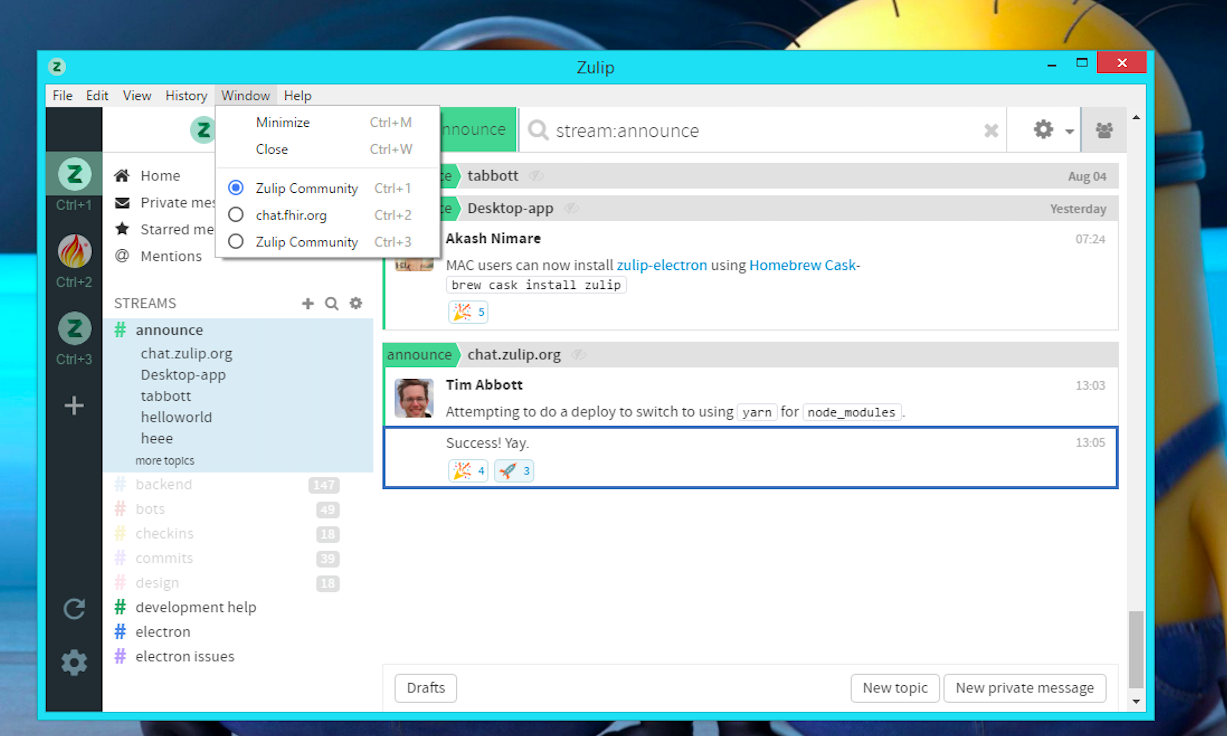Open the tabbott topic in sidebar
Viewport: 1227px width, 736px height.
click(166, 396)
